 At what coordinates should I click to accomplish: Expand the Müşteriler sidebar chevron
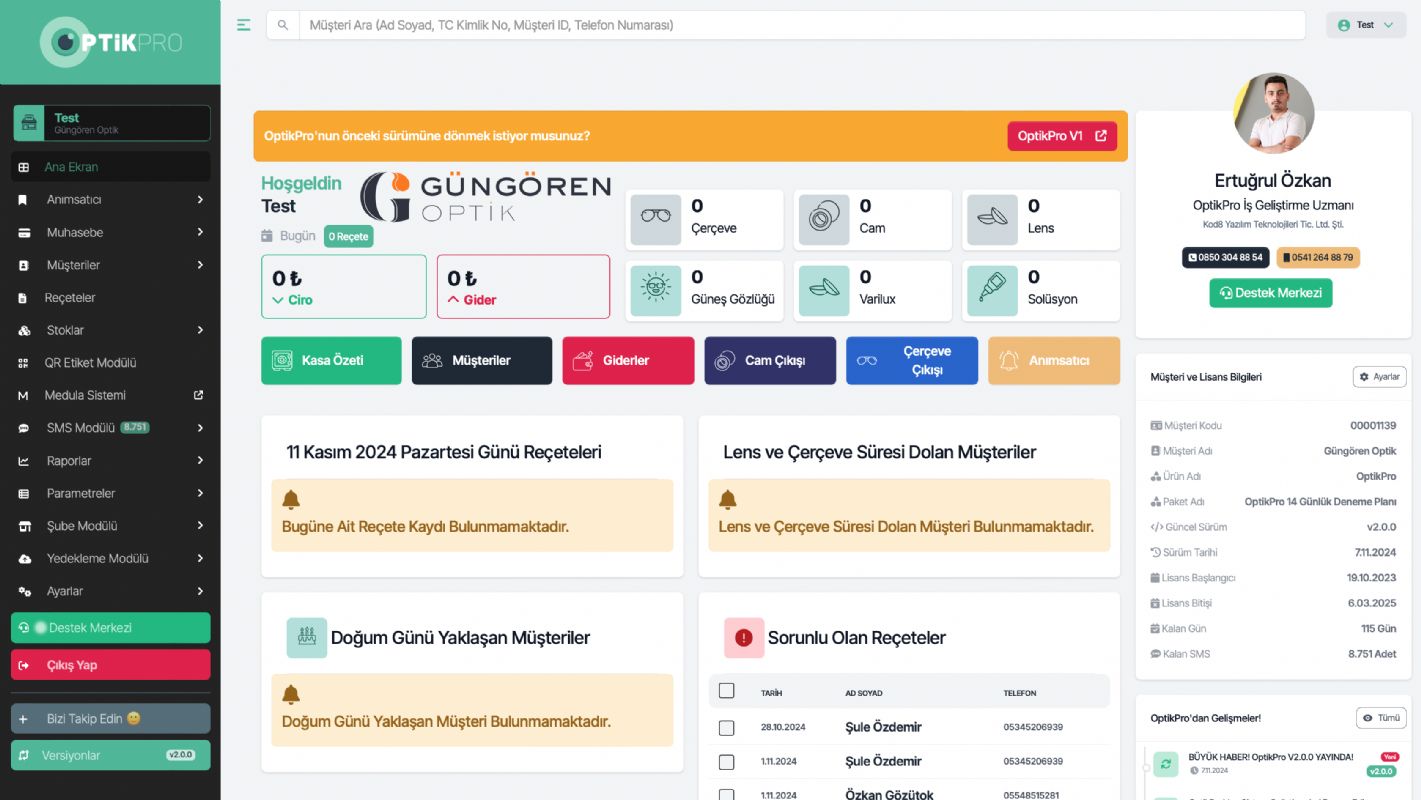200,265
